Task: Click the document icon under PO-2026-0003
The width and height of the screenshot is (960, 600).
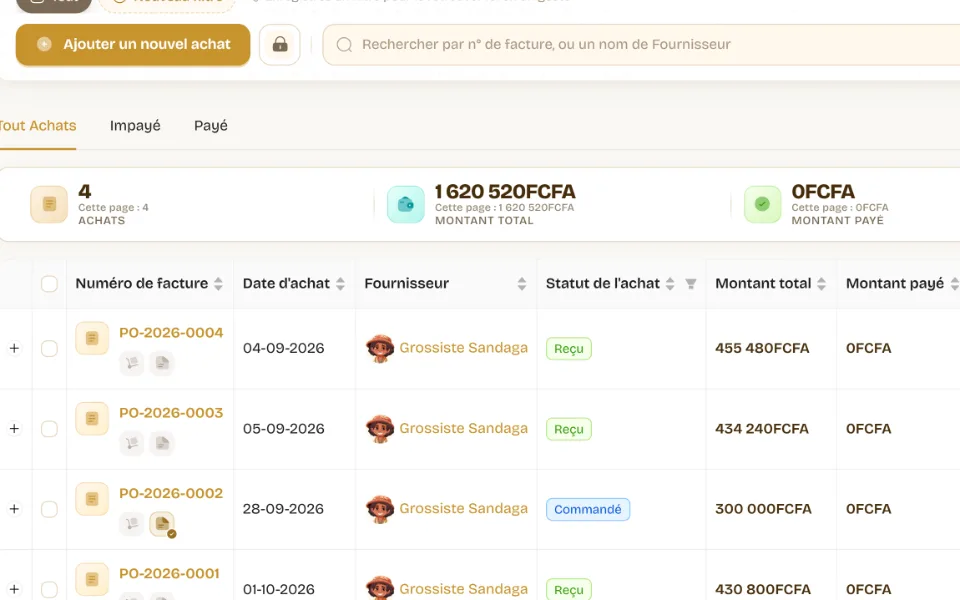Action: [x=162, y=443]
